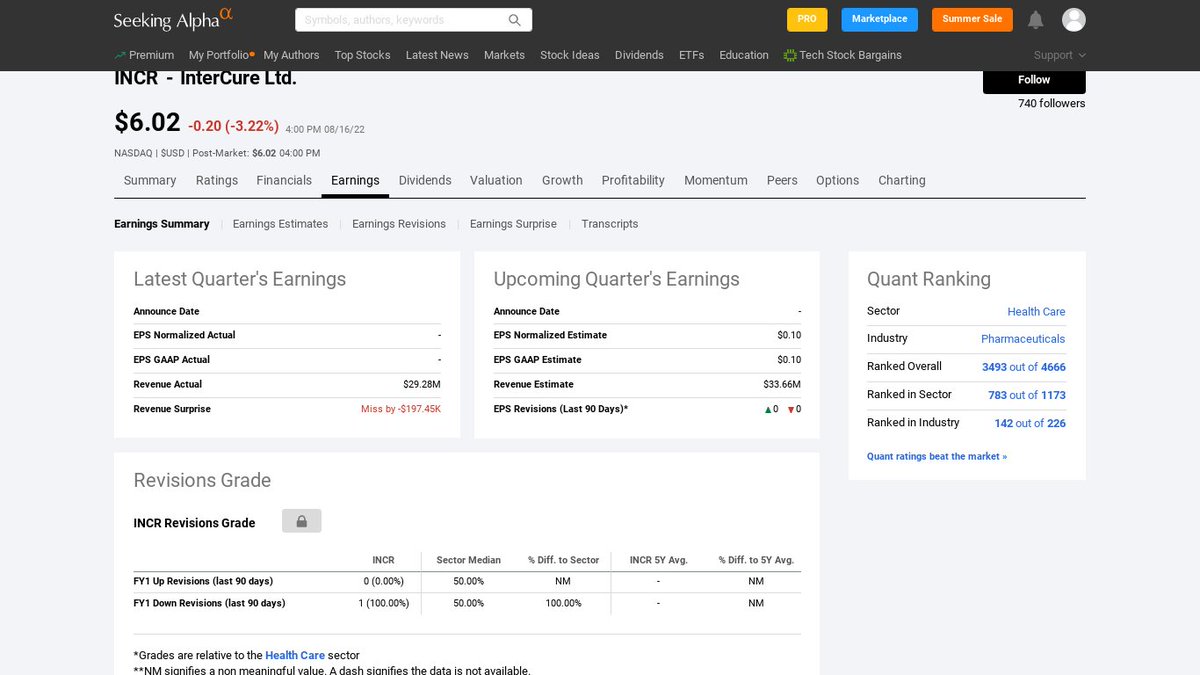Click FY1 Down Revisions row label
Image resolution: width=1200 pixels, height=675 pixels.
(209, 603)
